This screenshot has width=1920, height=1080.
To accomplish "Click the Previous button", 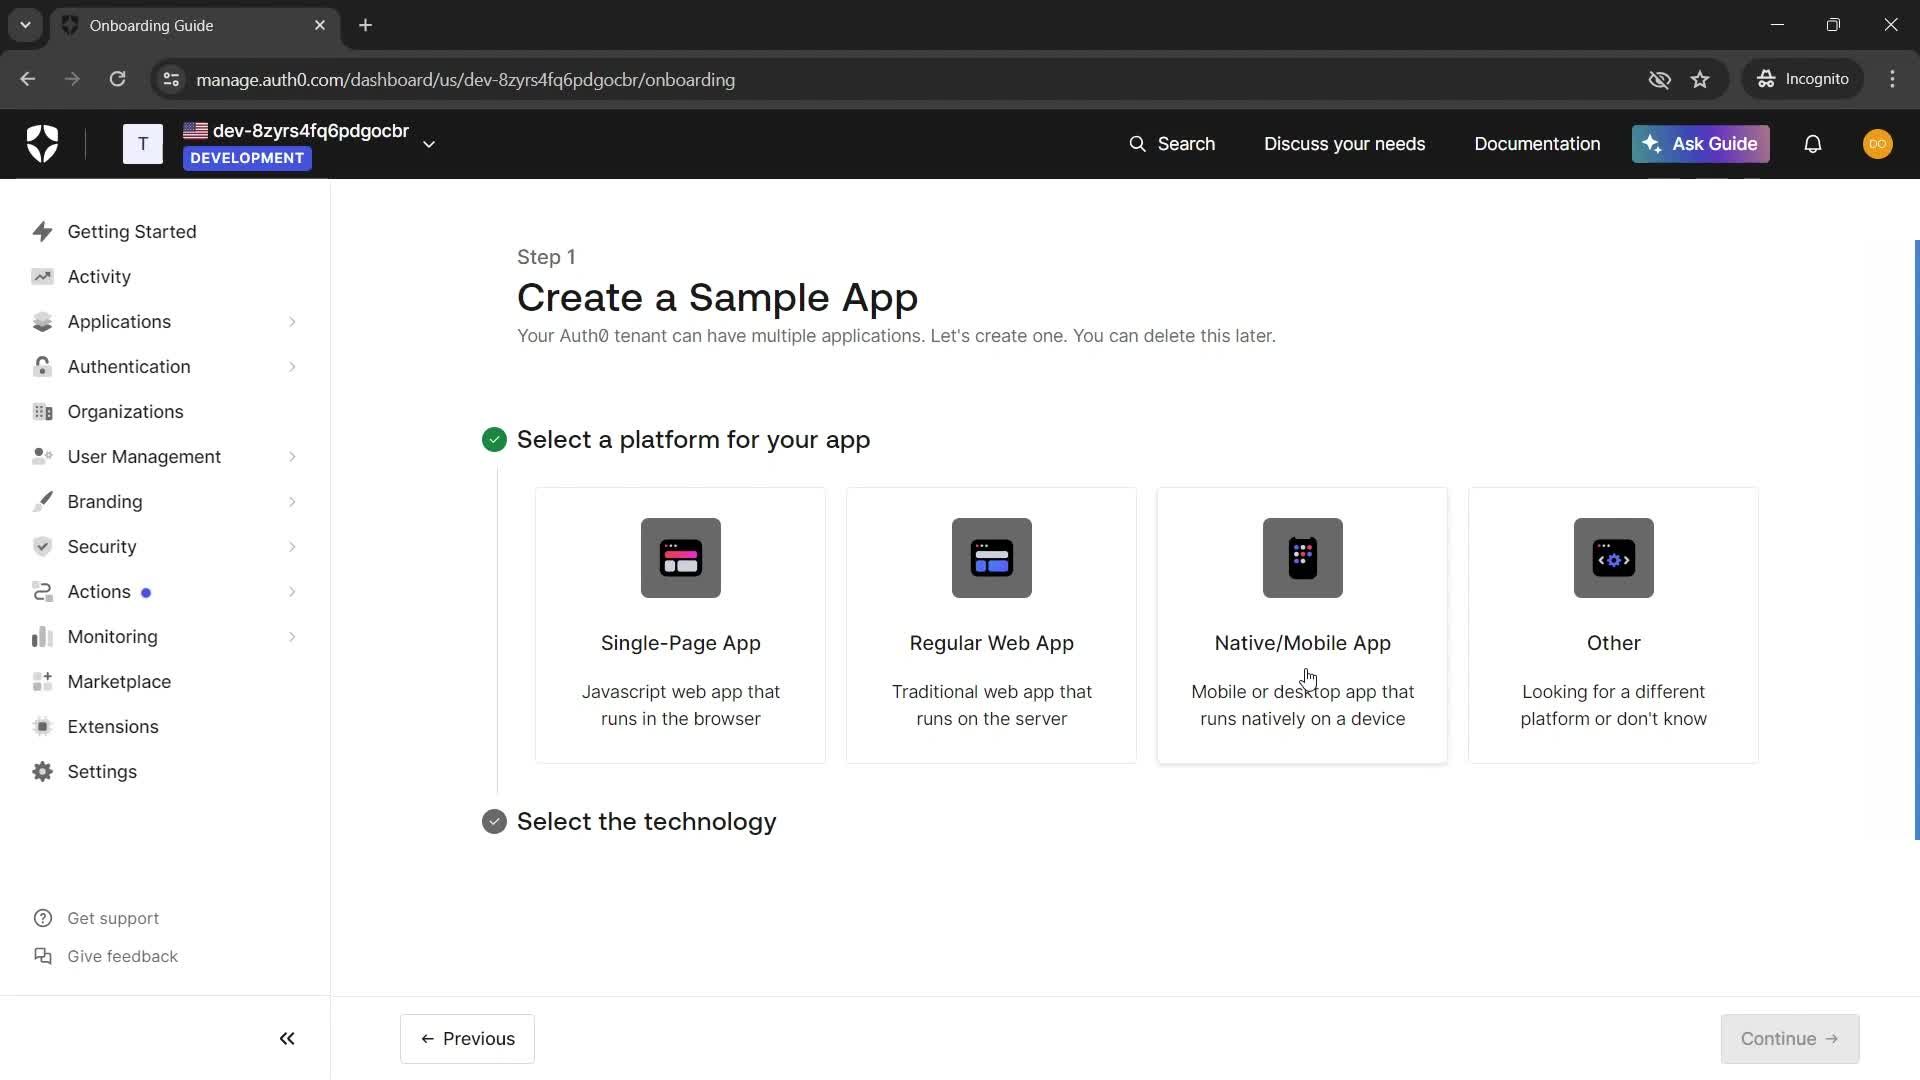I will [x=467, y=1039].
